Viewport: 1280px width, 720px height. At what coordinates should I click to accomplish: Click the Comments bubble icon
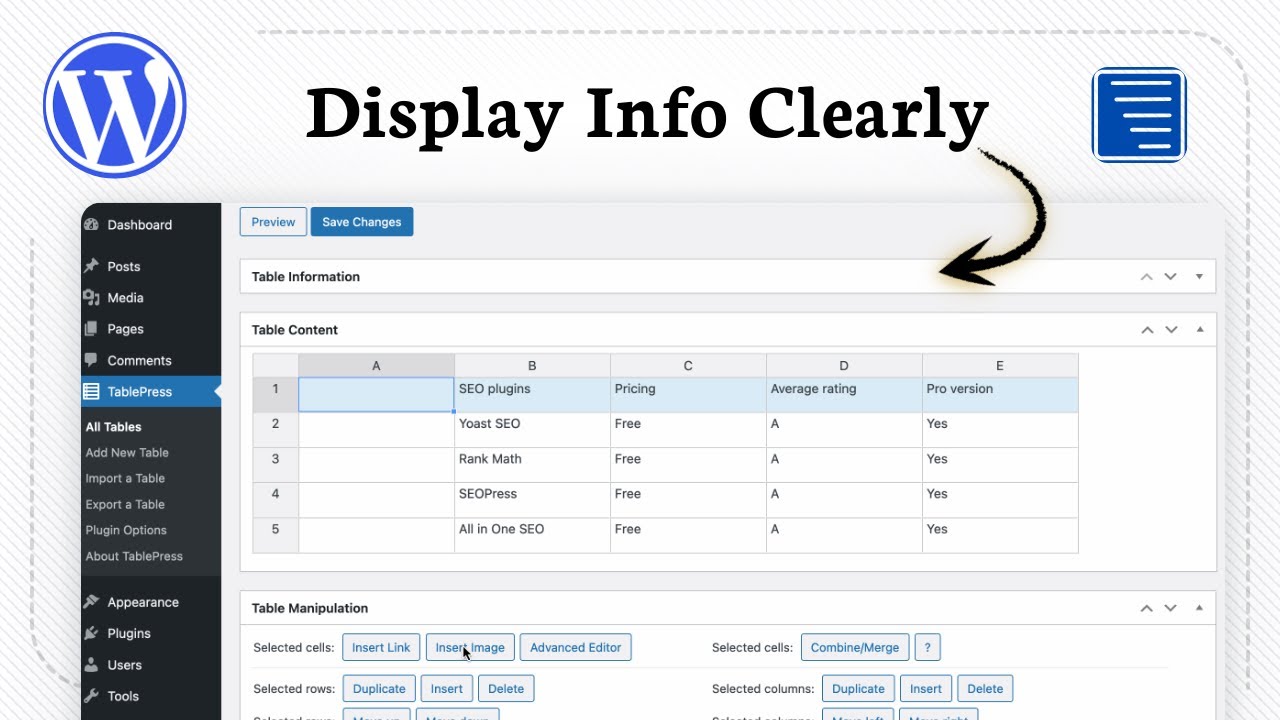point(91,360)
